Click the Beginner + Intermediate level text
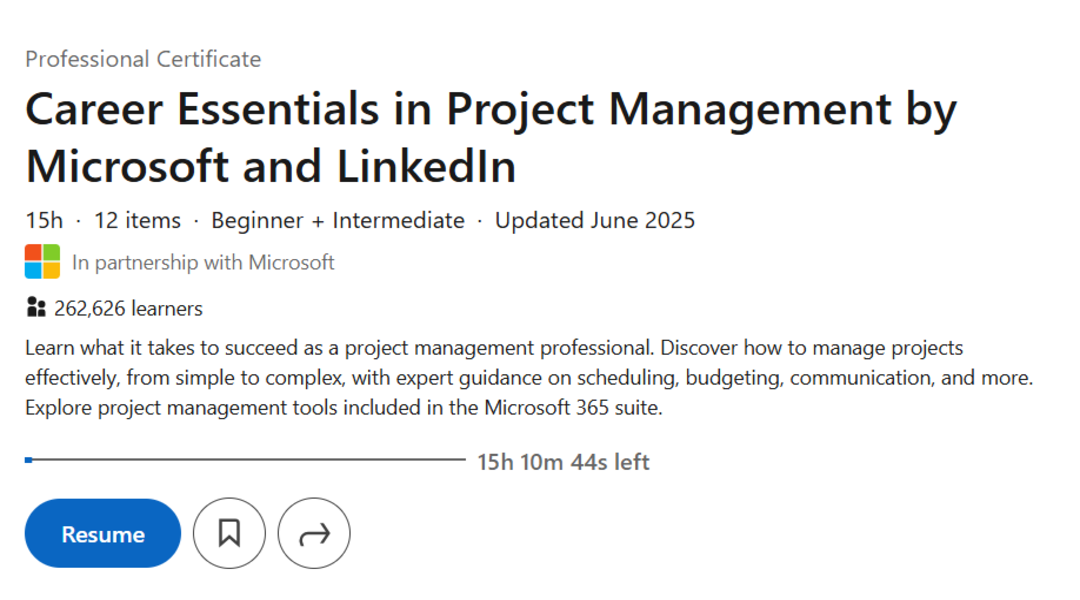Viewport: 1080px width, 600px height. click(x=337, y=220)
